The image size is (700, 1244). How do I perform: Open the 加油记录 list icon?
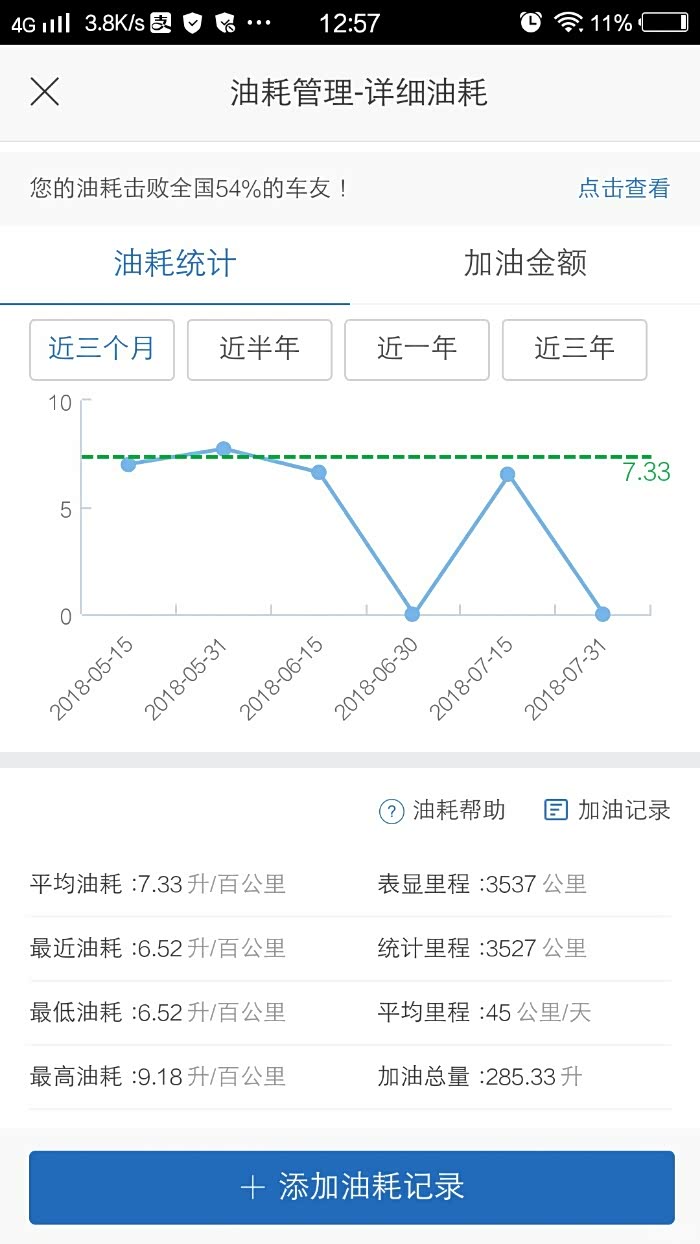(555, 810)
